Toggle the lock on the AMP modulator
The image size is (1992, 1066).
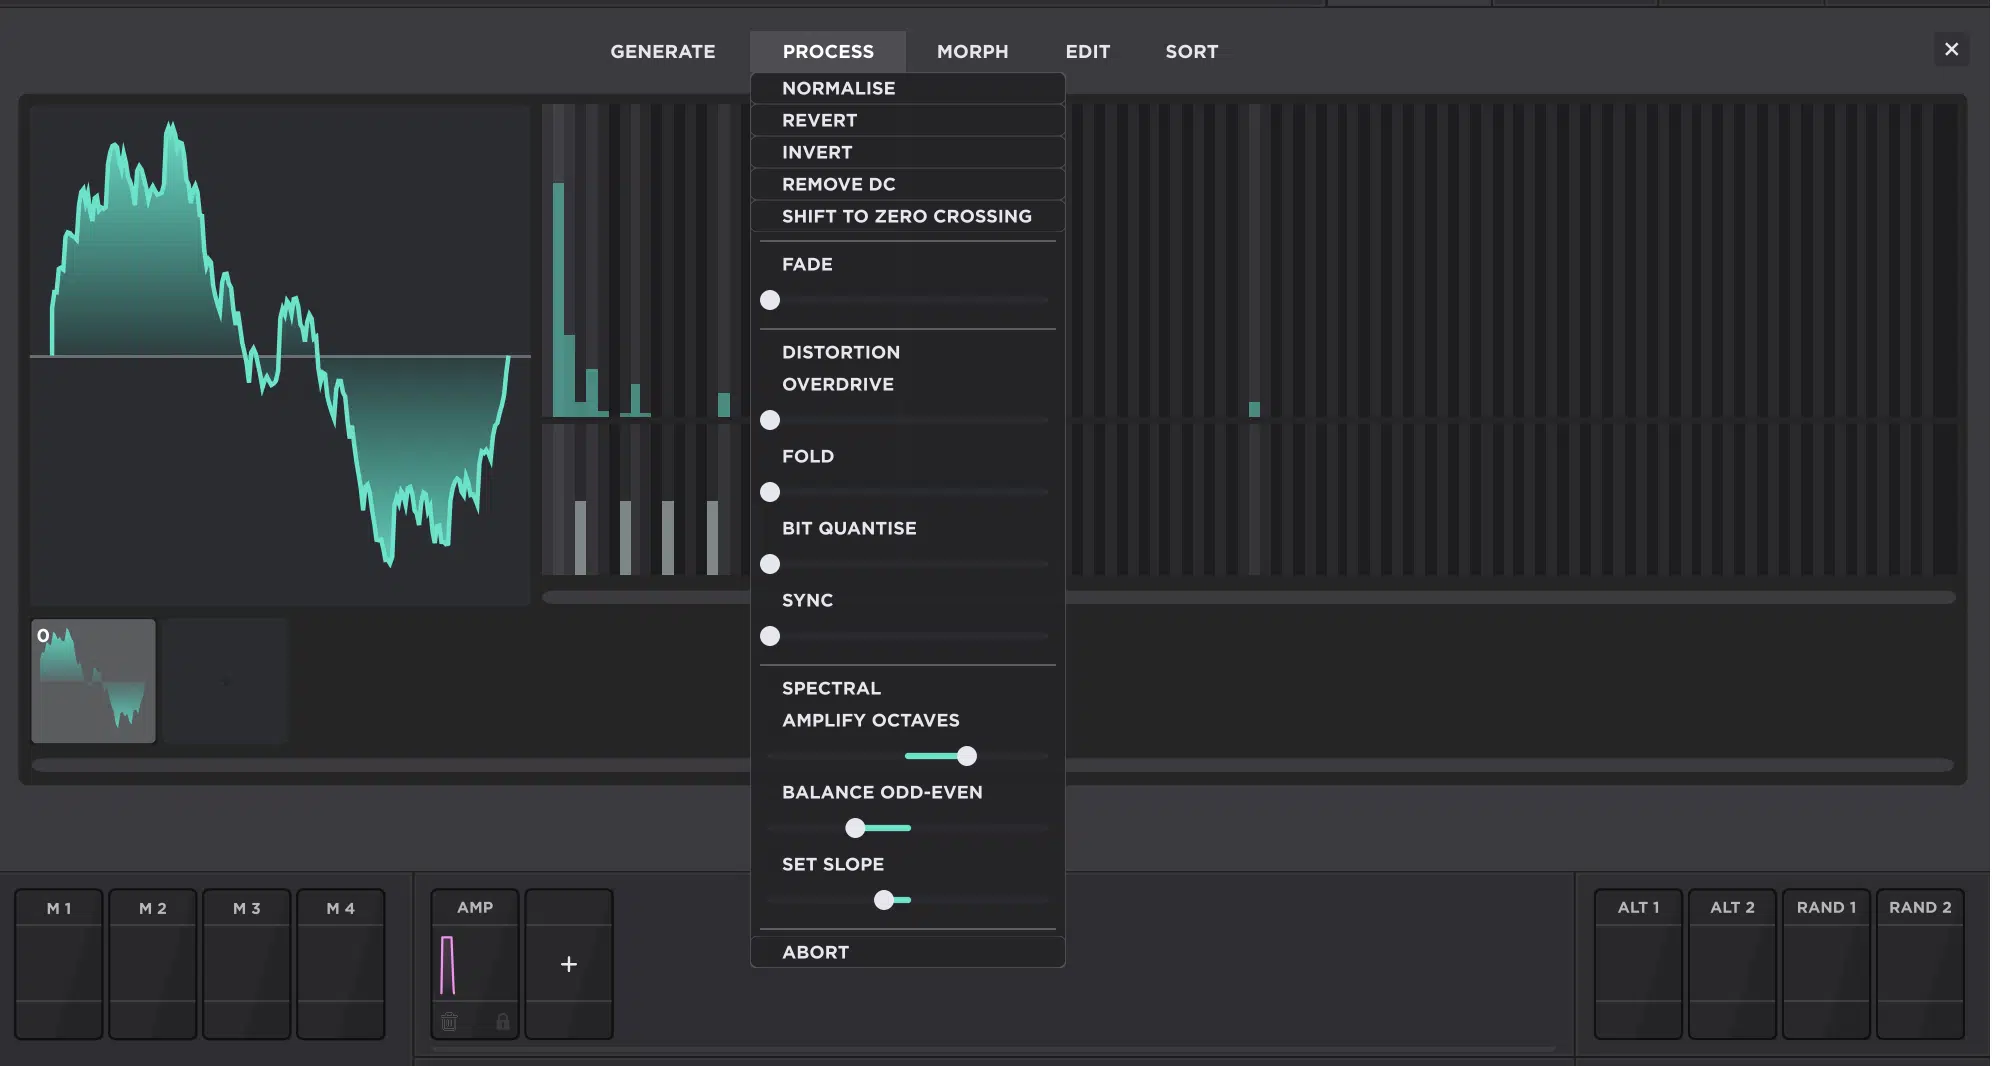503,1022
